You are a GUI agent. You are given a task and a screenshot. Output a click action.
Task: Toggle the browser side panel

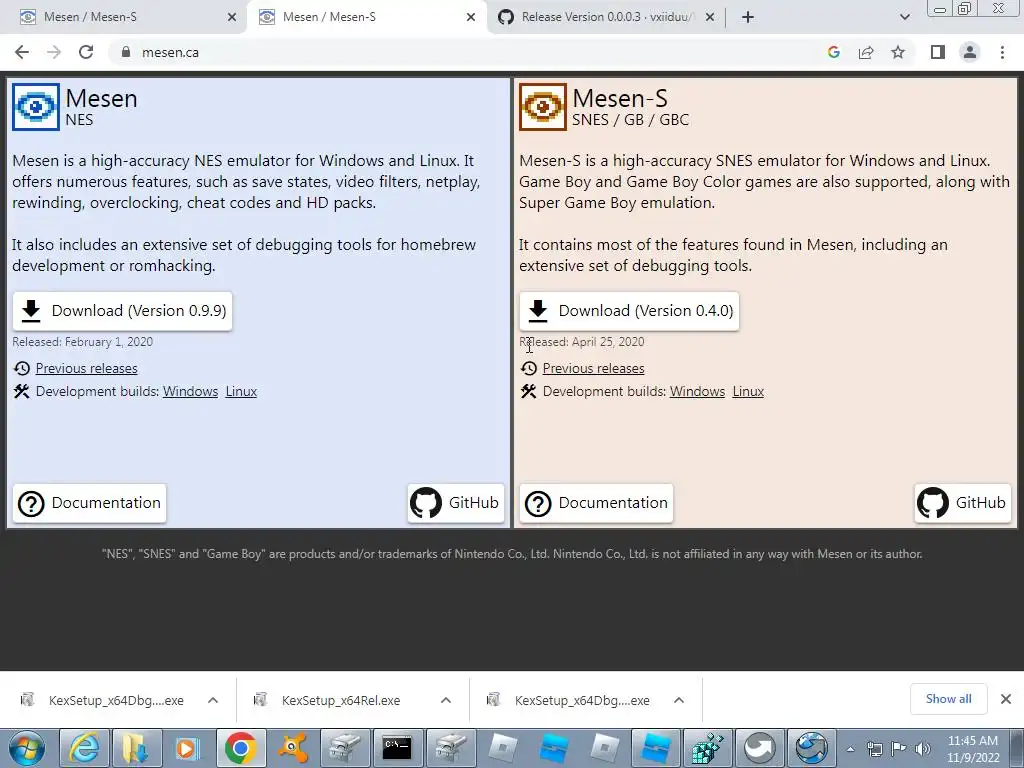[x=938, y=52]
